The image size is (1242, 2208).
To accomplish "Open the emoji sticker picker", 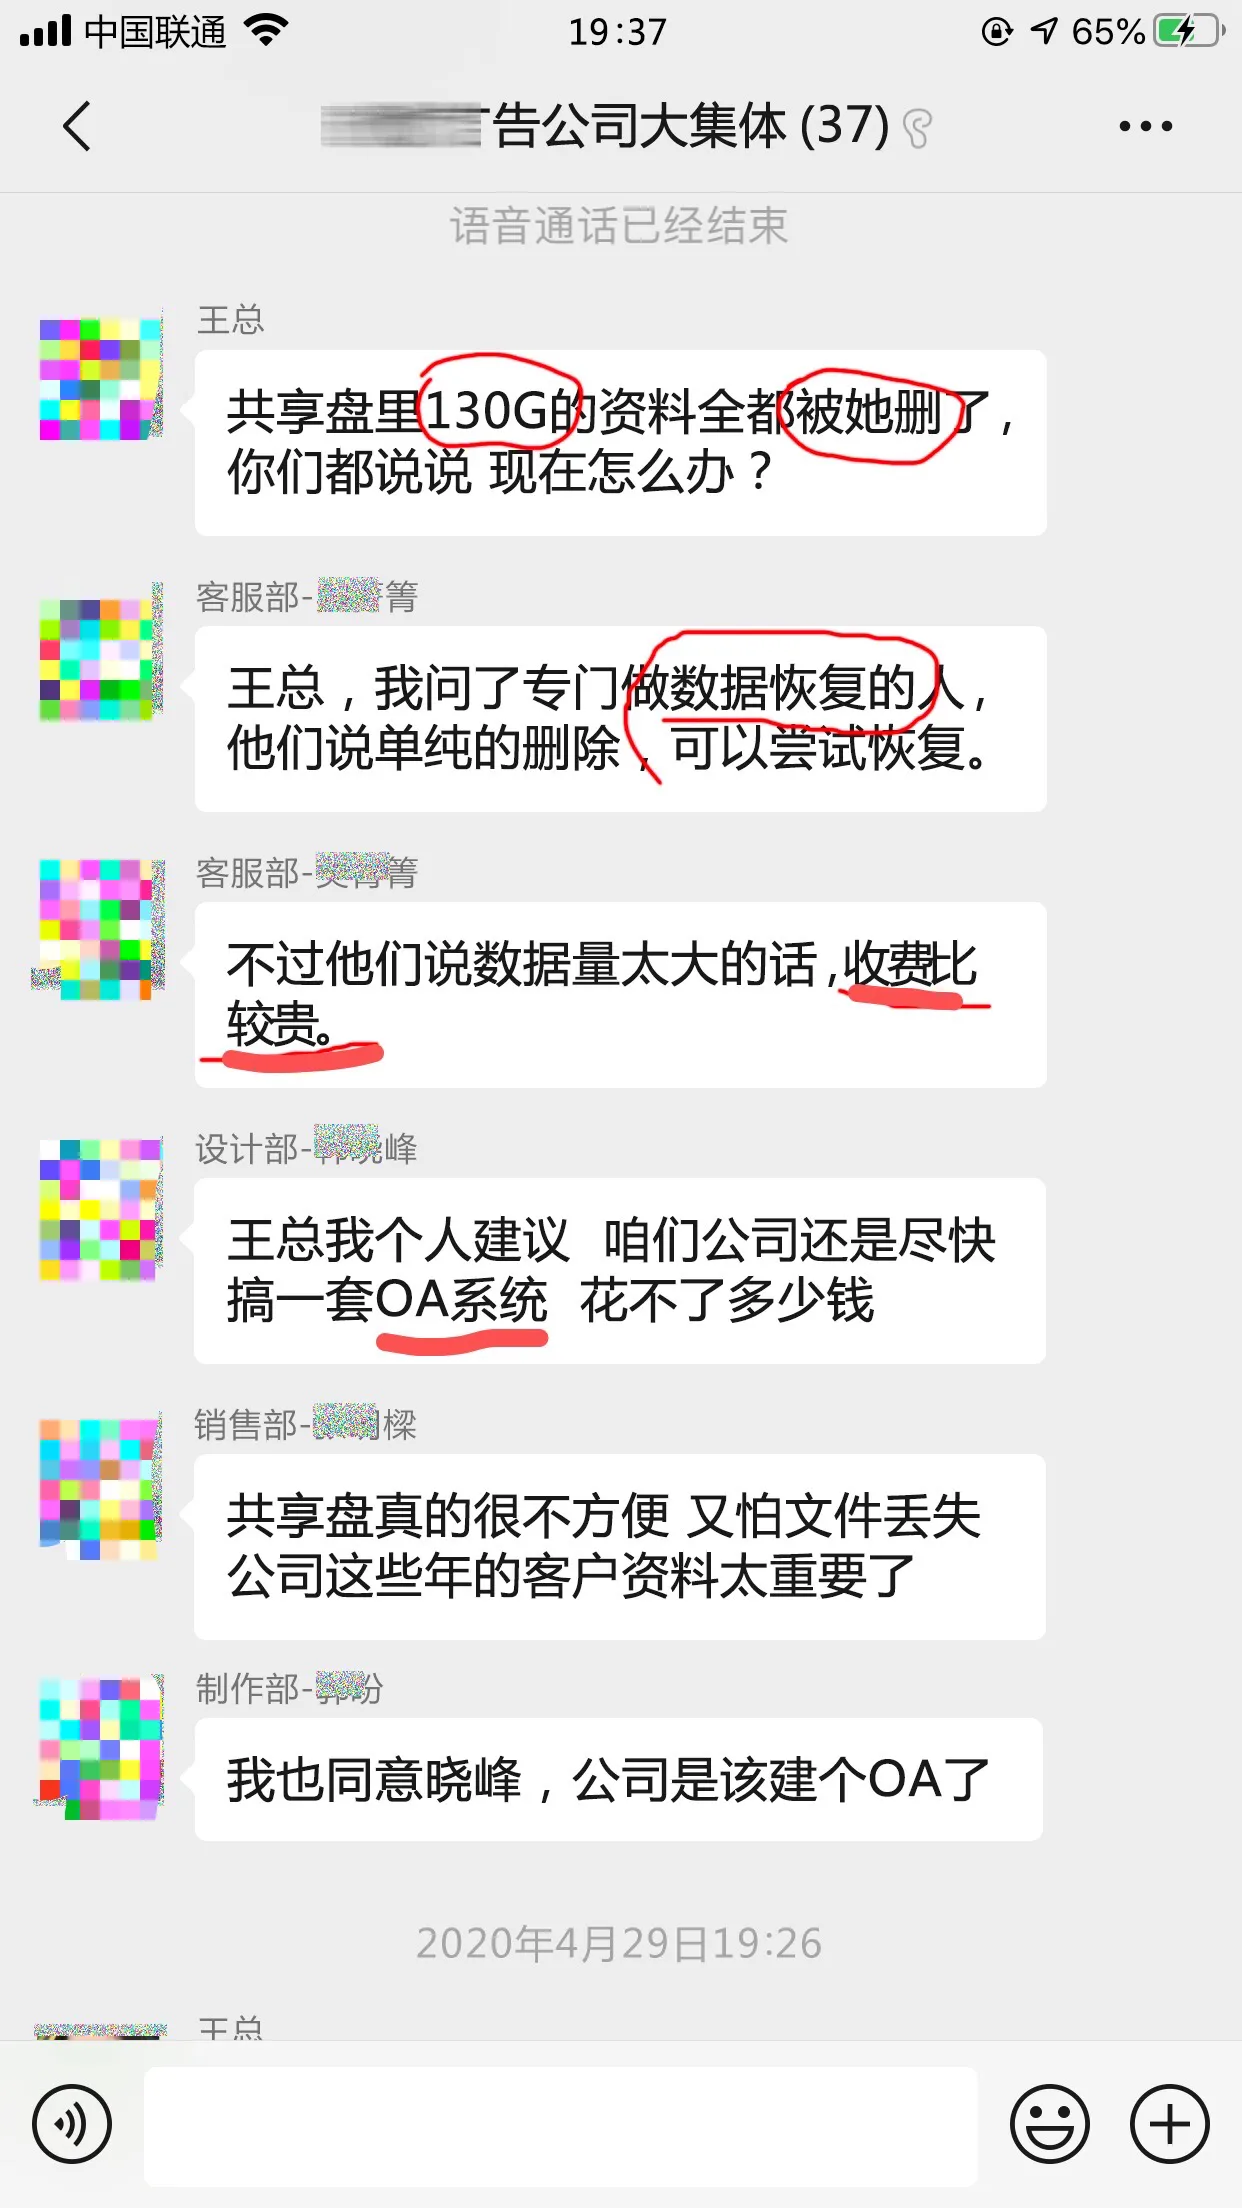I will [x=1049, y=2123].
